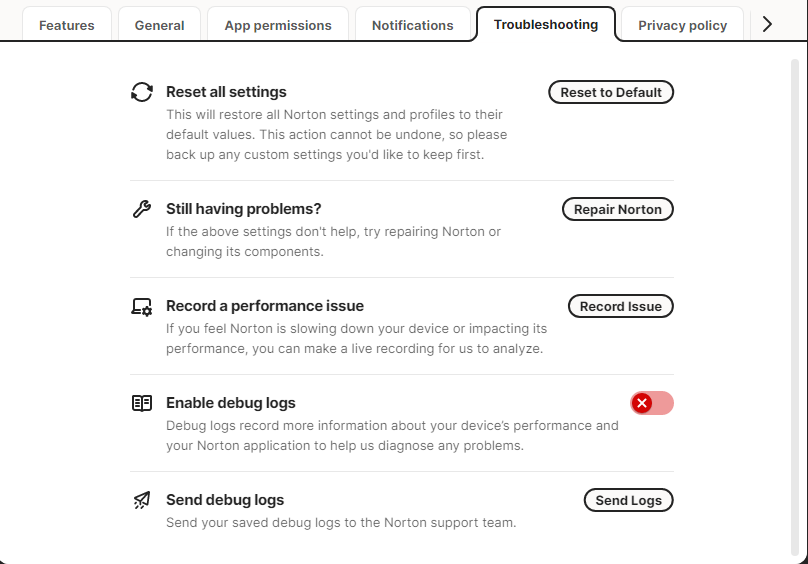Click the Reset all settings refresh icon
This screenshot has height=564, width=808.
142,92
